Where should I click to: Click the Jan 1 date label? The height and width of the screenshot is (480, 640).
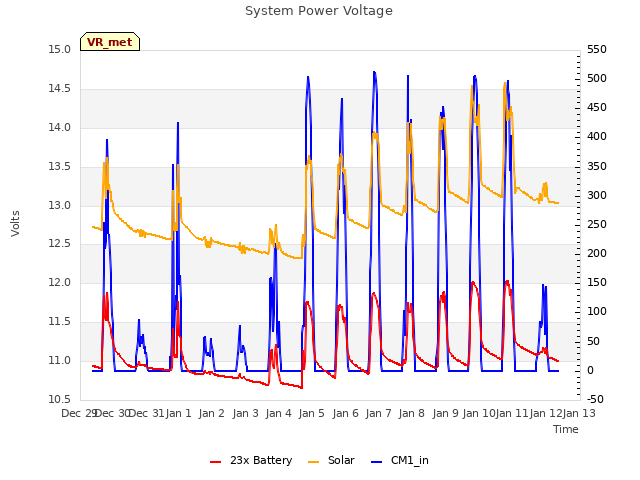pyautogui.click(x=178, y=413)
